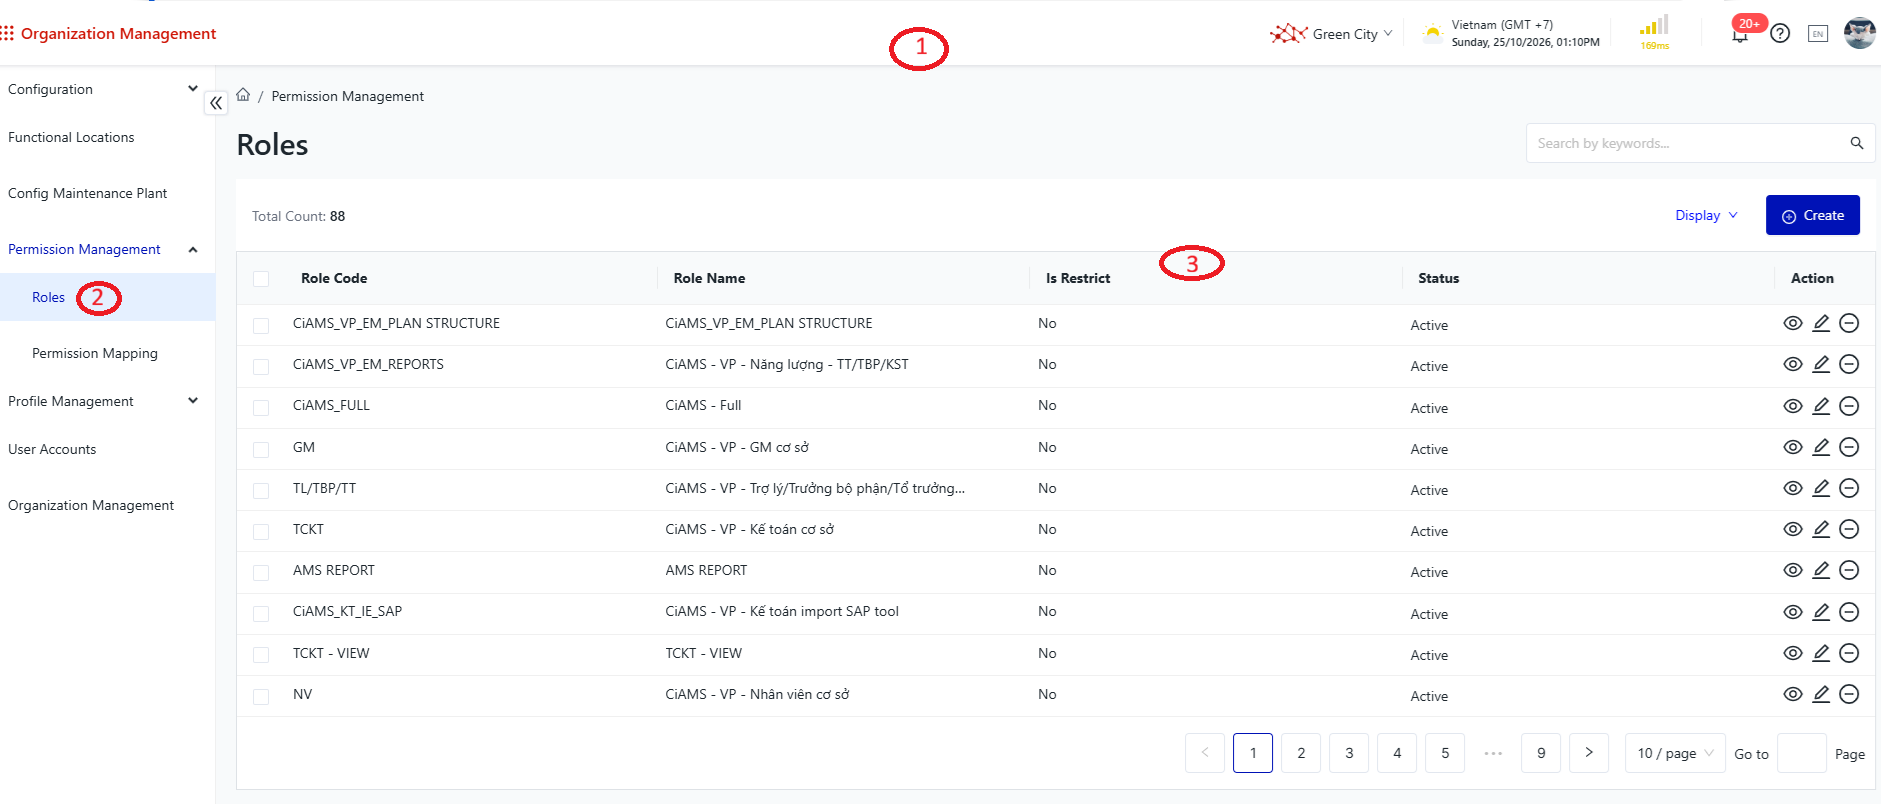1881x804 pixels.
Task: Go to page 3 of roles
Action: point(1349,753)
